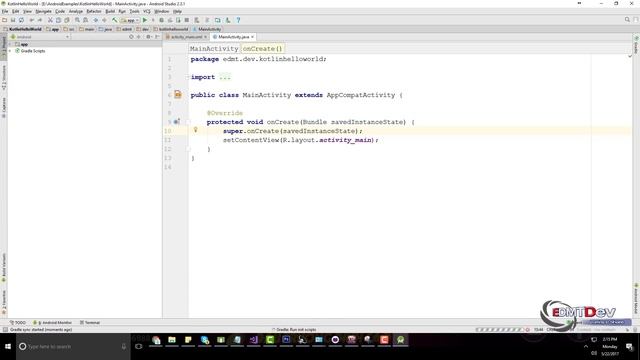Click the Open folder toolbar icon
Screen dimensions: 640x360
[x=4, y=20]
